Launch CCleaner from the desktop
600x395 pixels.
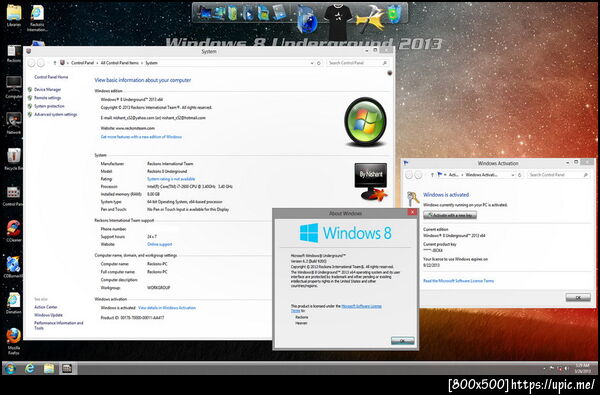pos(14,231)
